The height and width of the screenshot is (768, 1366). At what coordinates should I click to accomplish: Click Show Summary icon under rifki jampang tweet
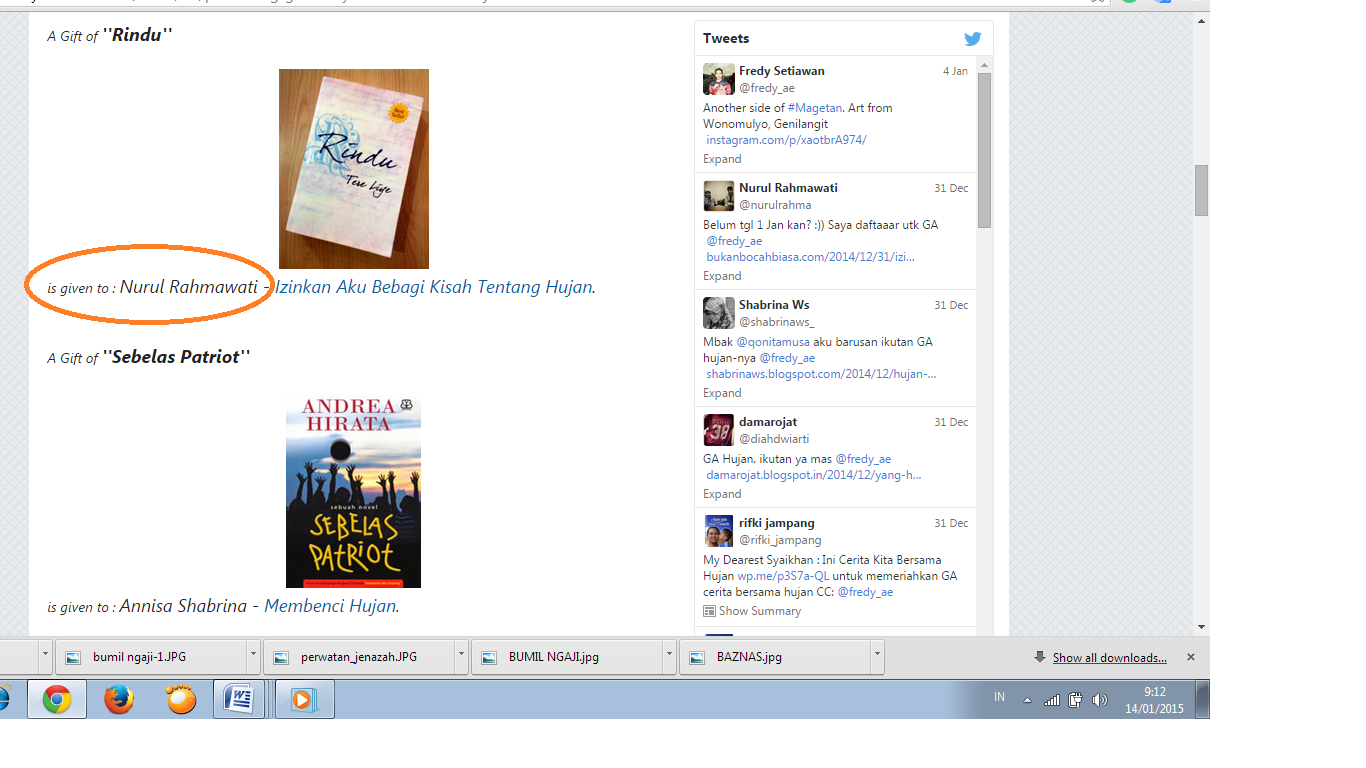pyautogui.click(x=709, y=611)
